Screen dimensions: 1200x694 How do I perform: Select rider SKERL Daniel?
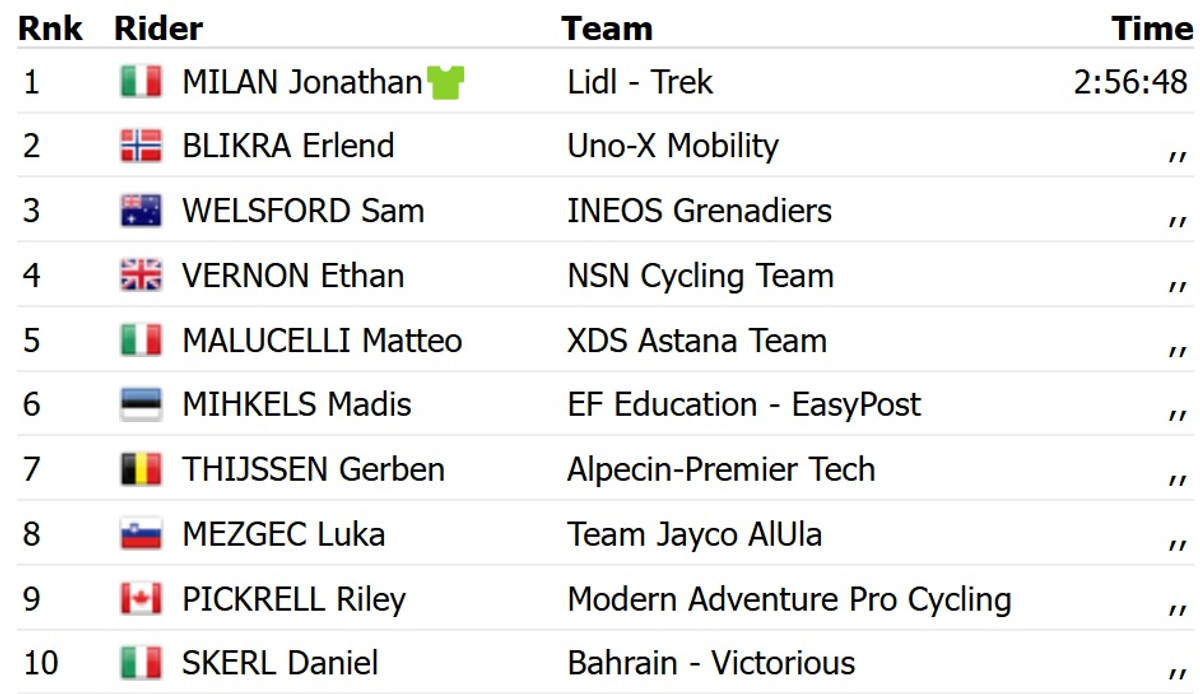280,663
